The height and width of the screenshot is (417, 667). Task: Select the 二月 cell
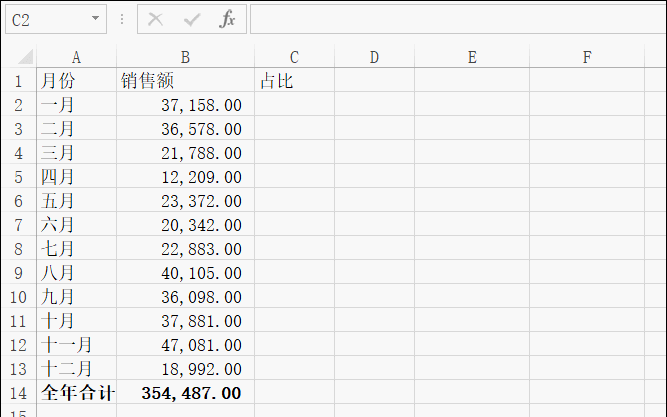[77, 129]
